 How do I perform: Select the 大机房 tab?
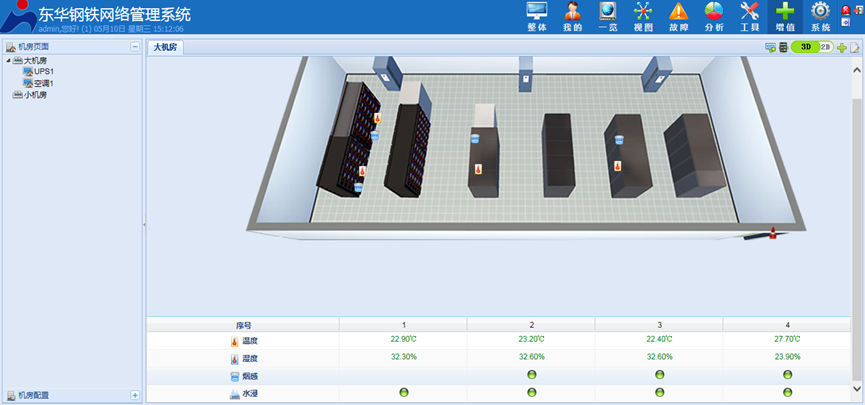tap(165, 47)
